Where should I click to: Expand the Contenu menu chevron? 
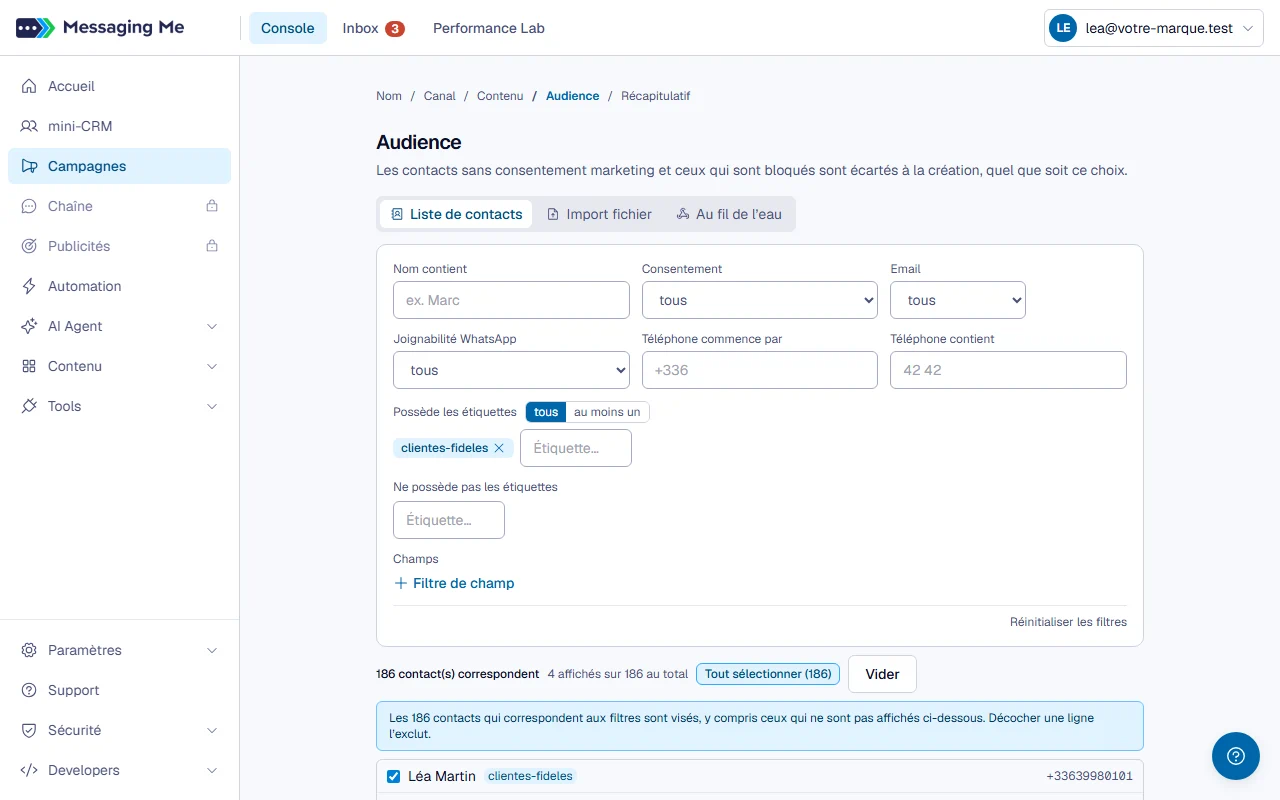coord(212,366)
